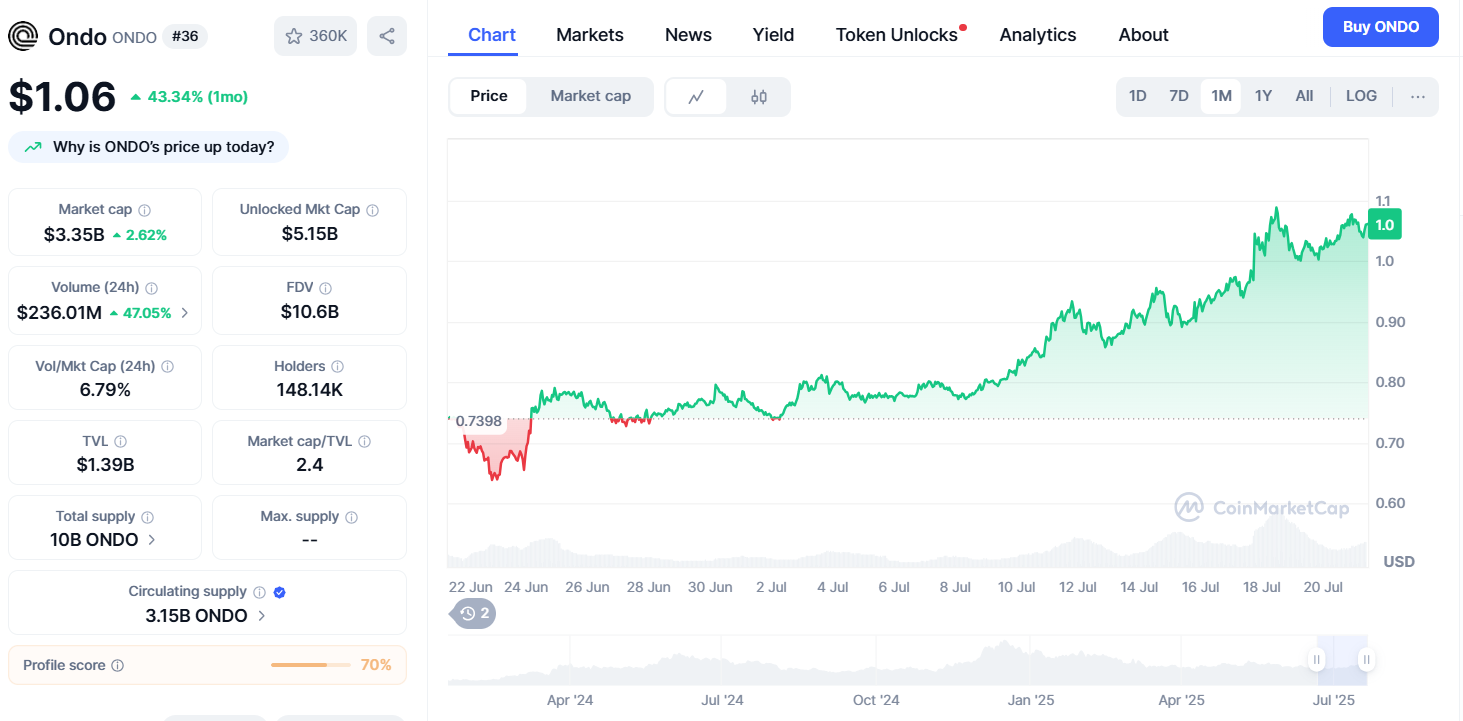Click the share icon next to watchlist
This screenshot has width=1463, height=721.
(387, 36)
